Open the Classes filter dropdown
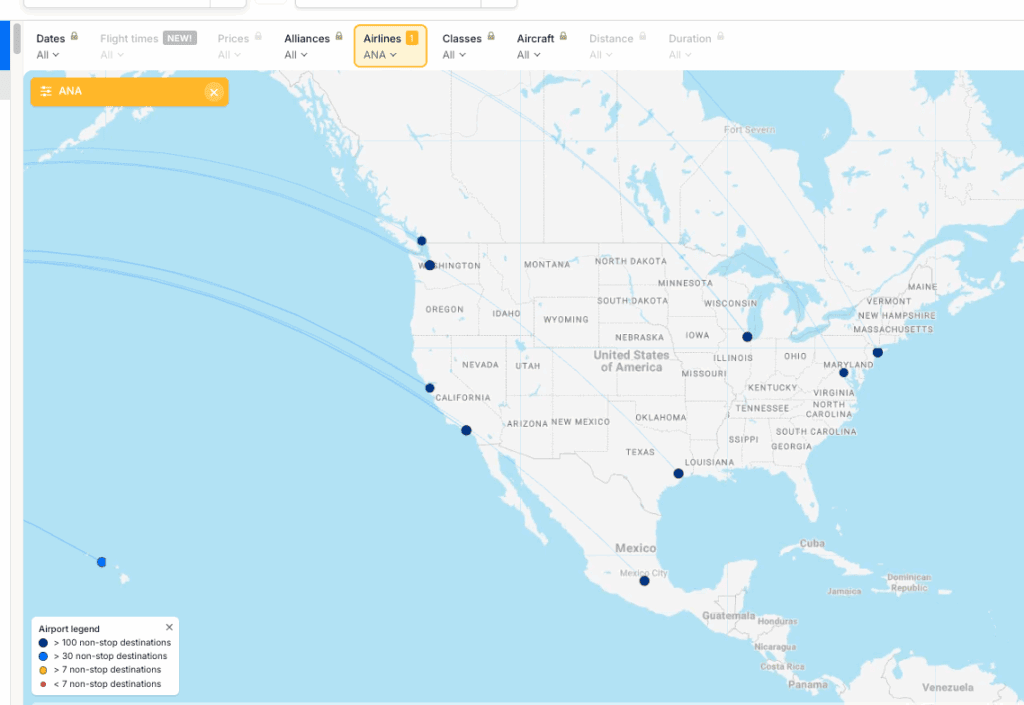Image resolution: width=1024 pixels, height=705 pixels. click(468, 46)
